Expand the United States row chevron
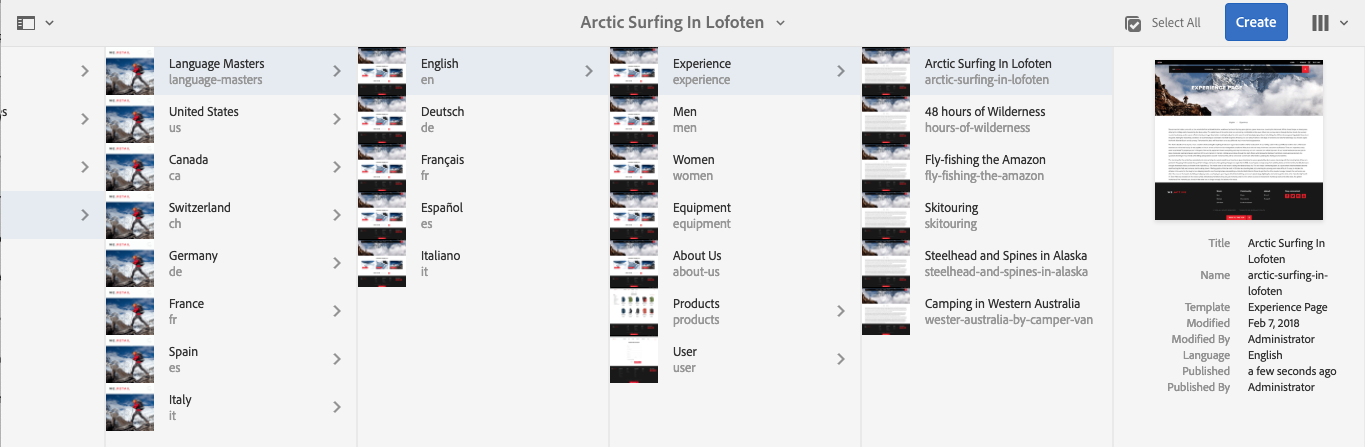The image size is (1365, 447). 337,119
